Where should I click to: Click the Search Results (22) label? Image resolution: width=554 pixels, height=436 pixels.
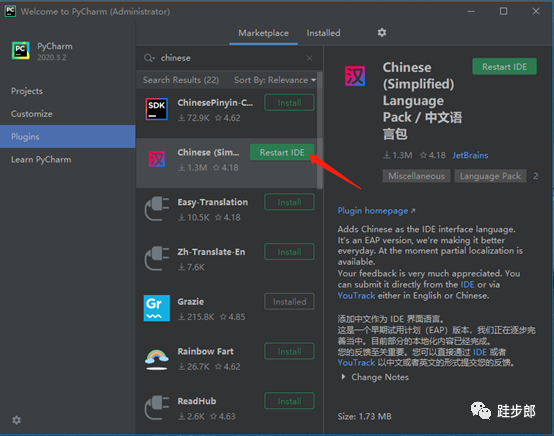(181, 80)
